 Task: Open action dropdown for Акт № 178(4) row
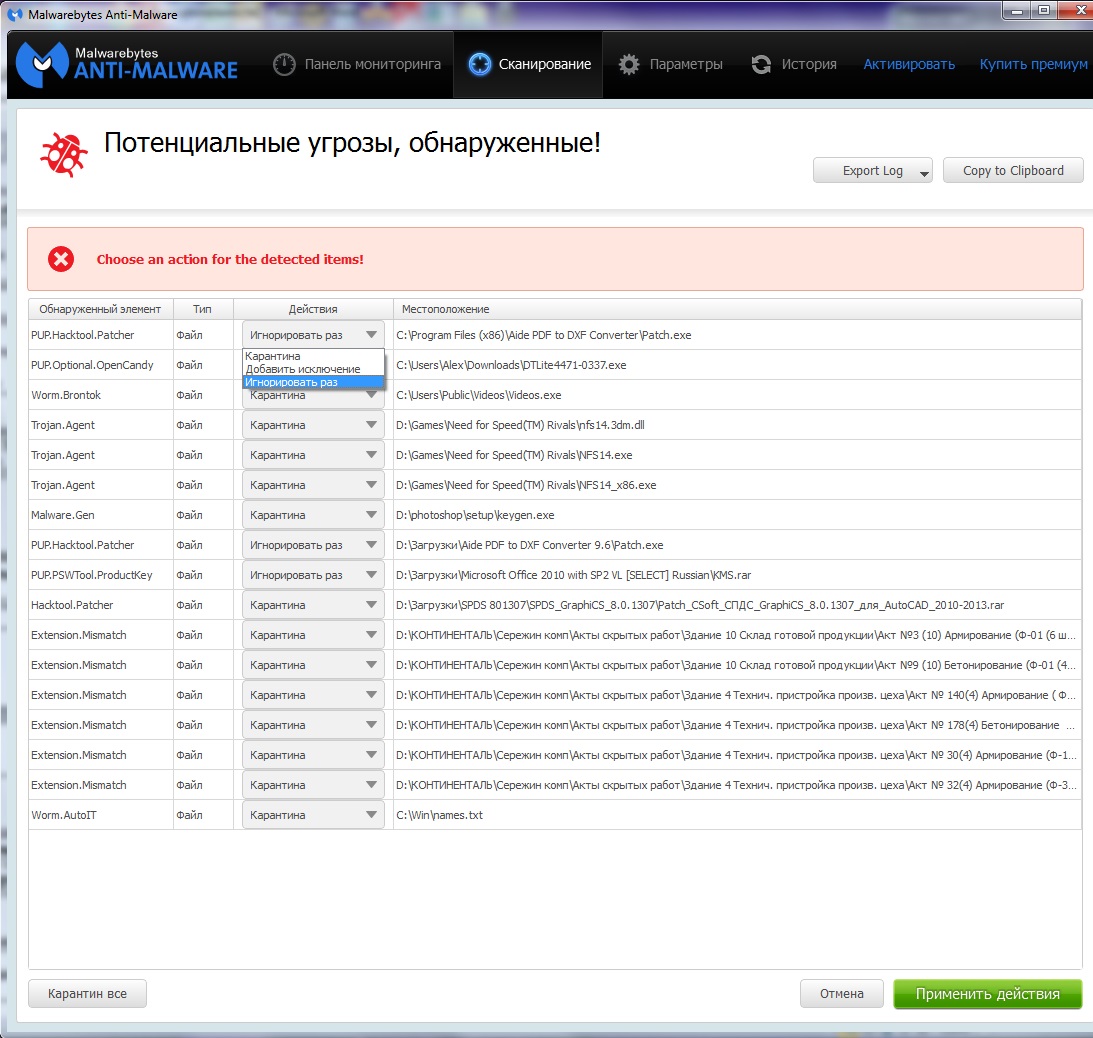click(313, 725)
